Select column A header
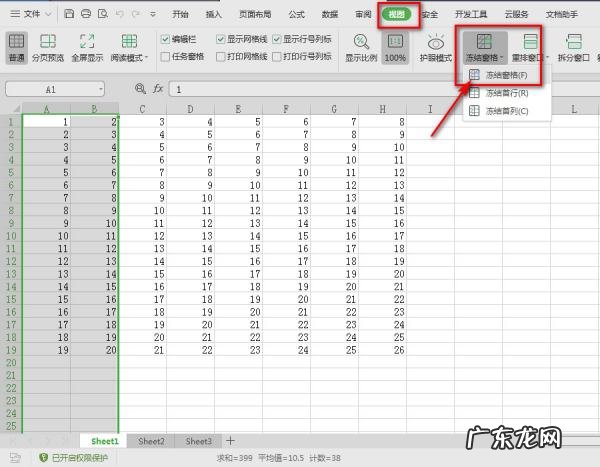 47,109
